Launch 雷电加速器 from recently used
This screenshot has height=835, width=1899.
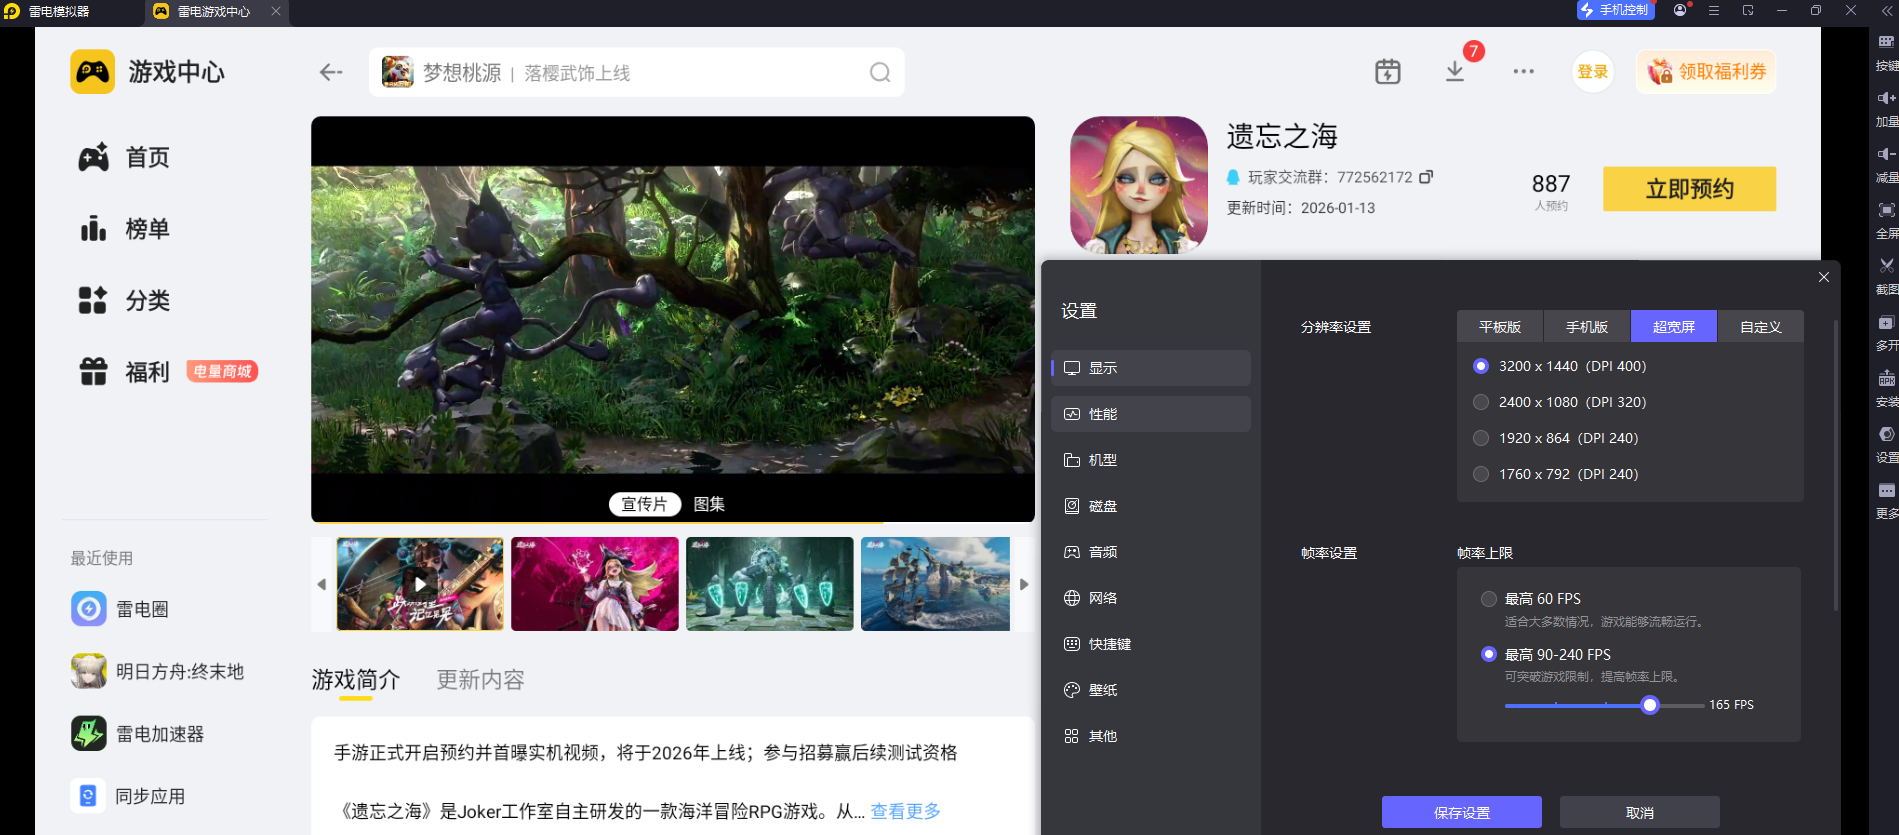click(x=138, y=734)
